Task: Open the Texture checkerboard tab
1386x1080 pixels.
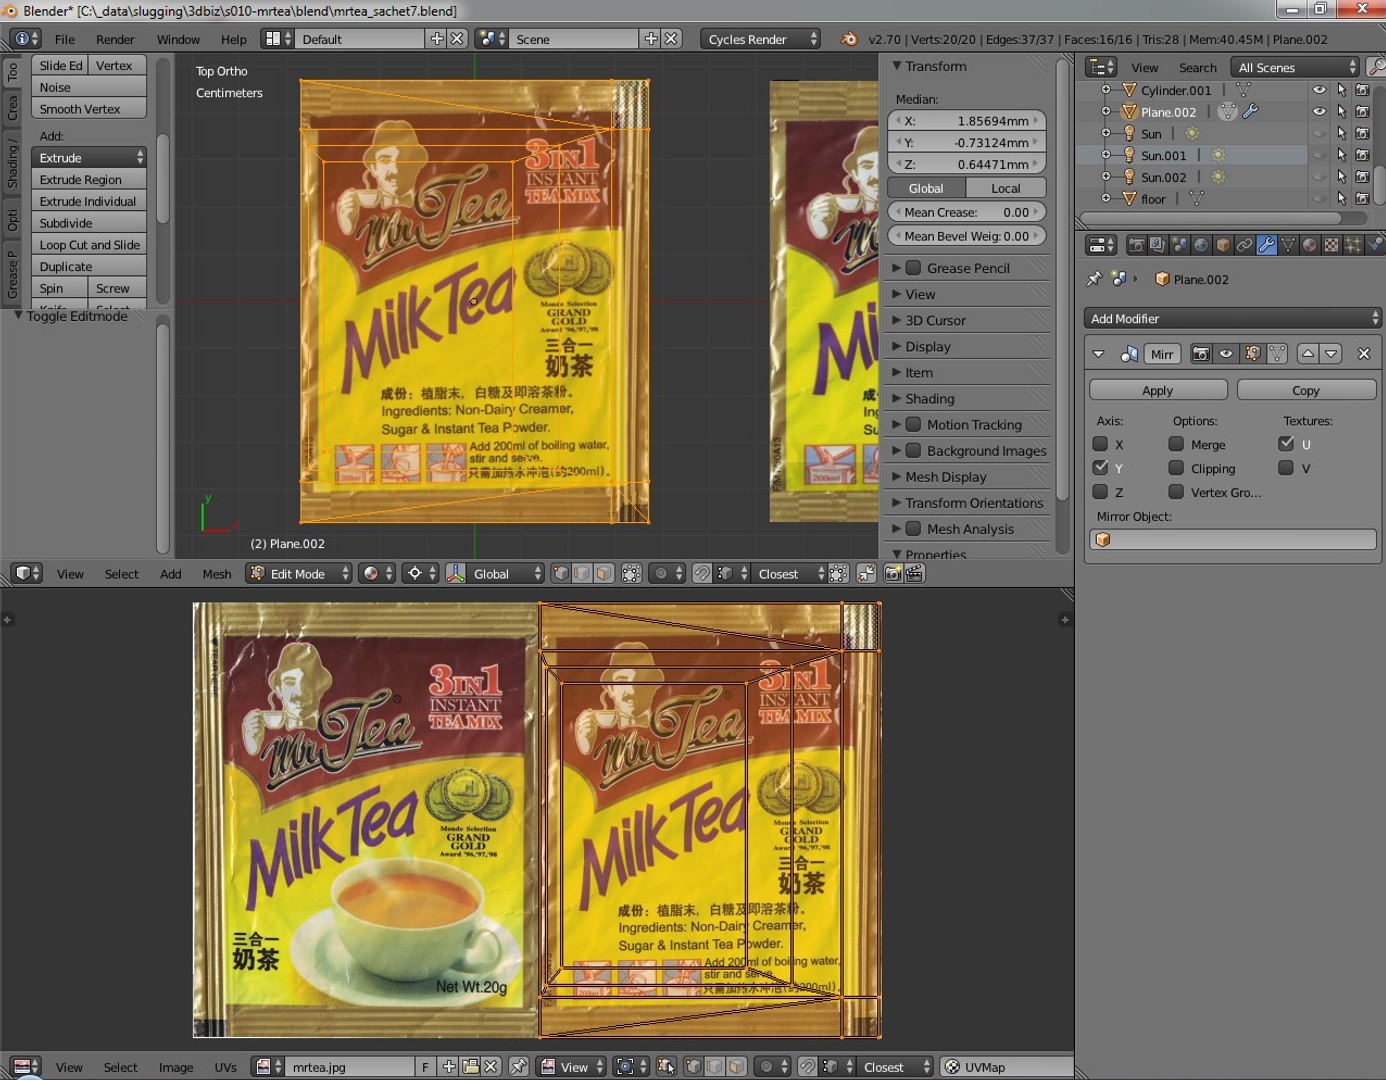Action: 1332,245
